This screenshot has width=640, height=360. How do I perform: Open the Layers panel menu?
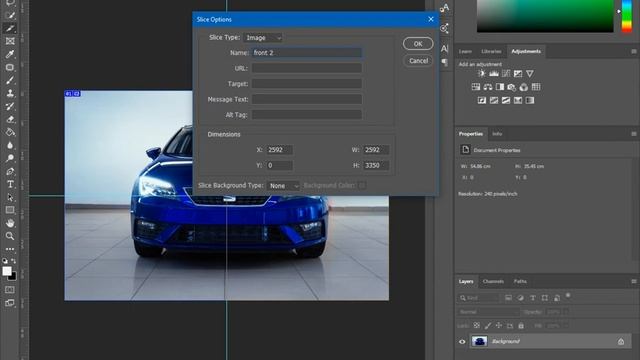(x=633, y=282)
